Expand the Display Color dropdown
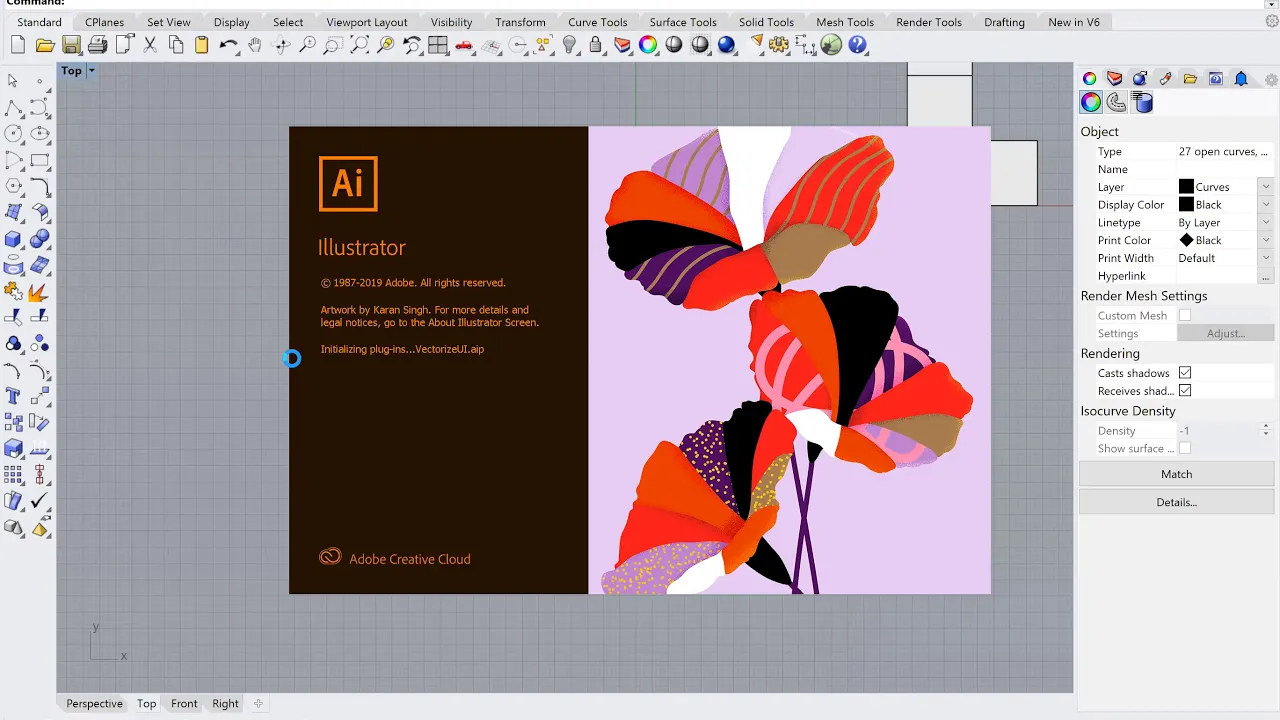This screenshot has width=1280, height=720. tap(1266, 205)
